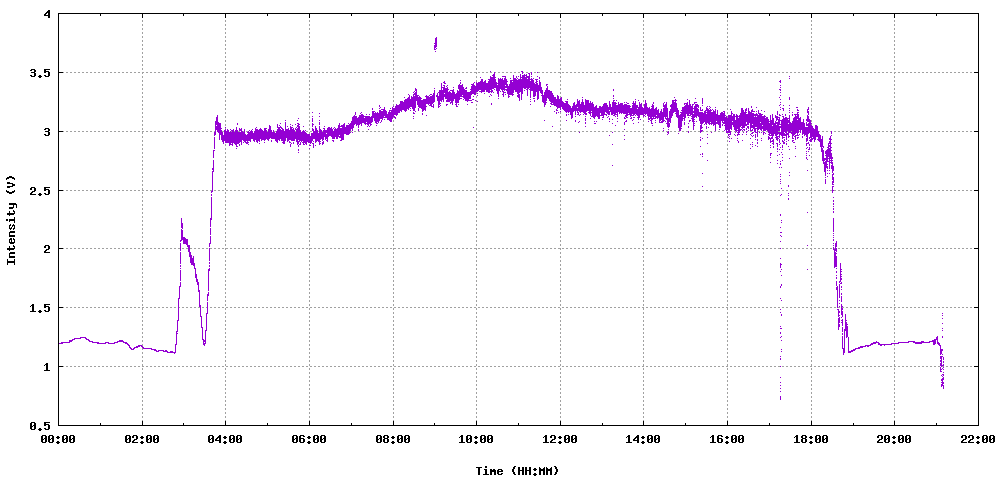Click the 12:00 time axis label
This screenshot has height=480, width=1000.
(x=559, y=439)
